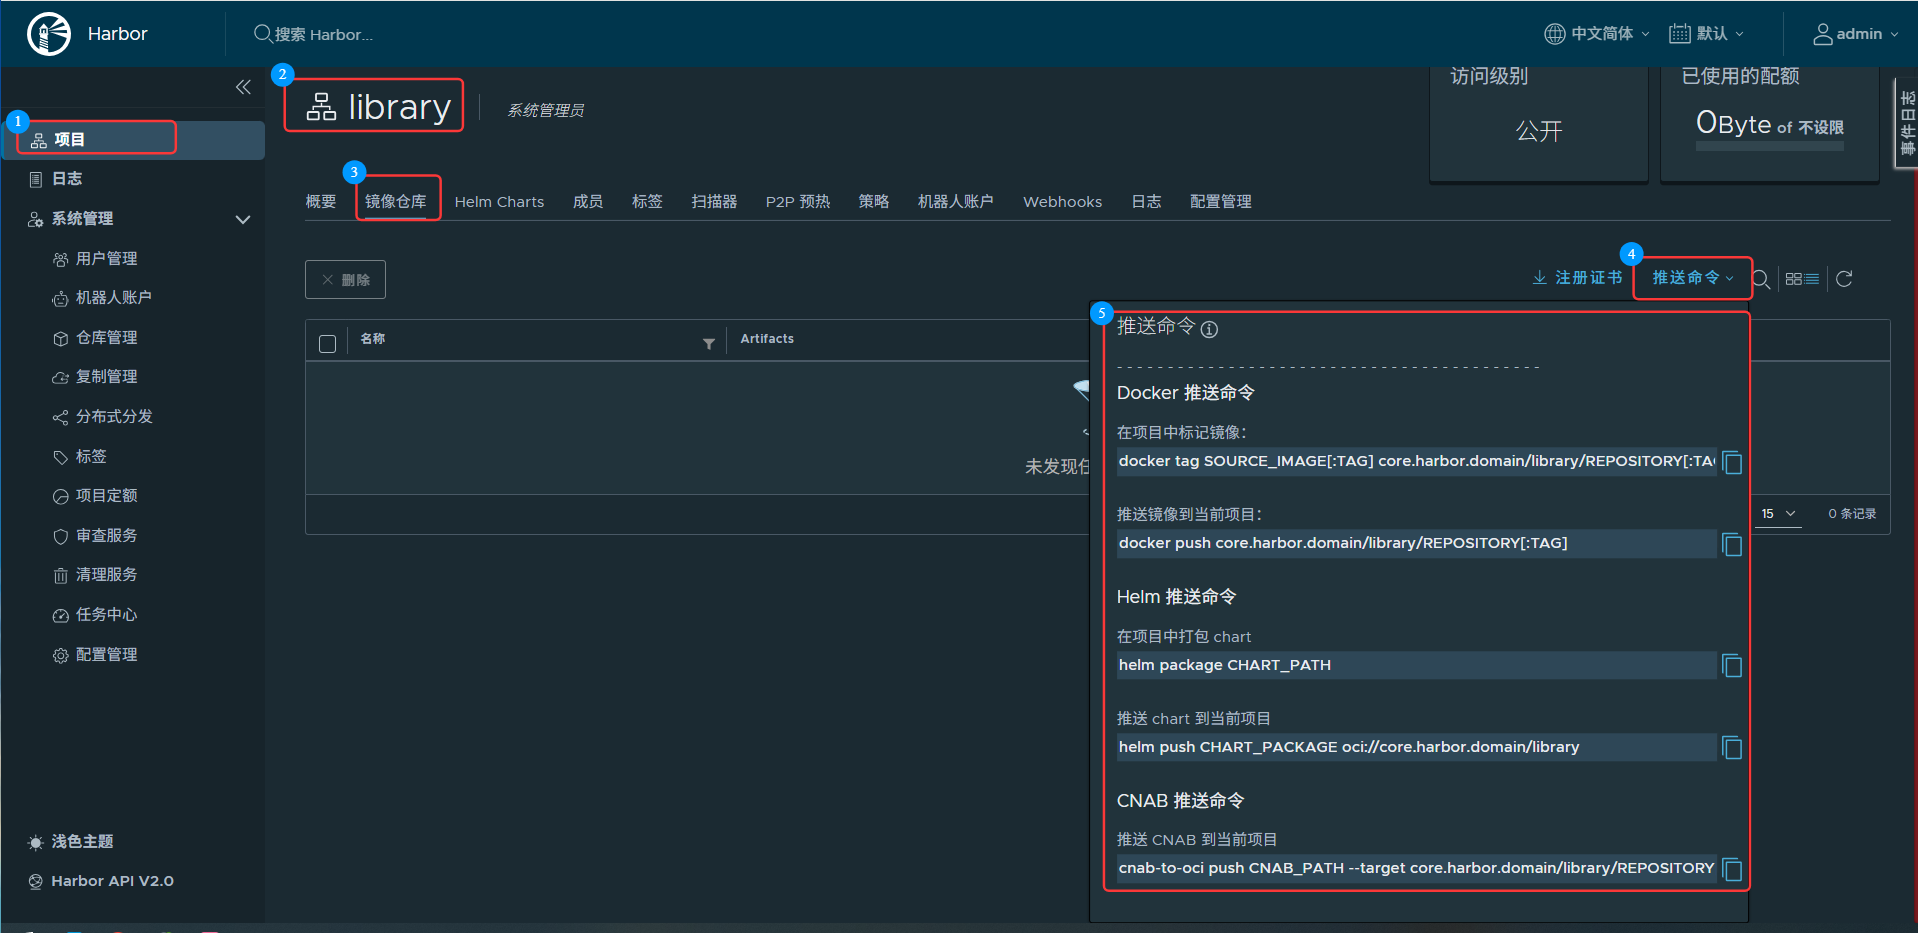Click the Harbor logo icon
The width and height of the screenshot is (1918, 933).
tap(48, 34)
